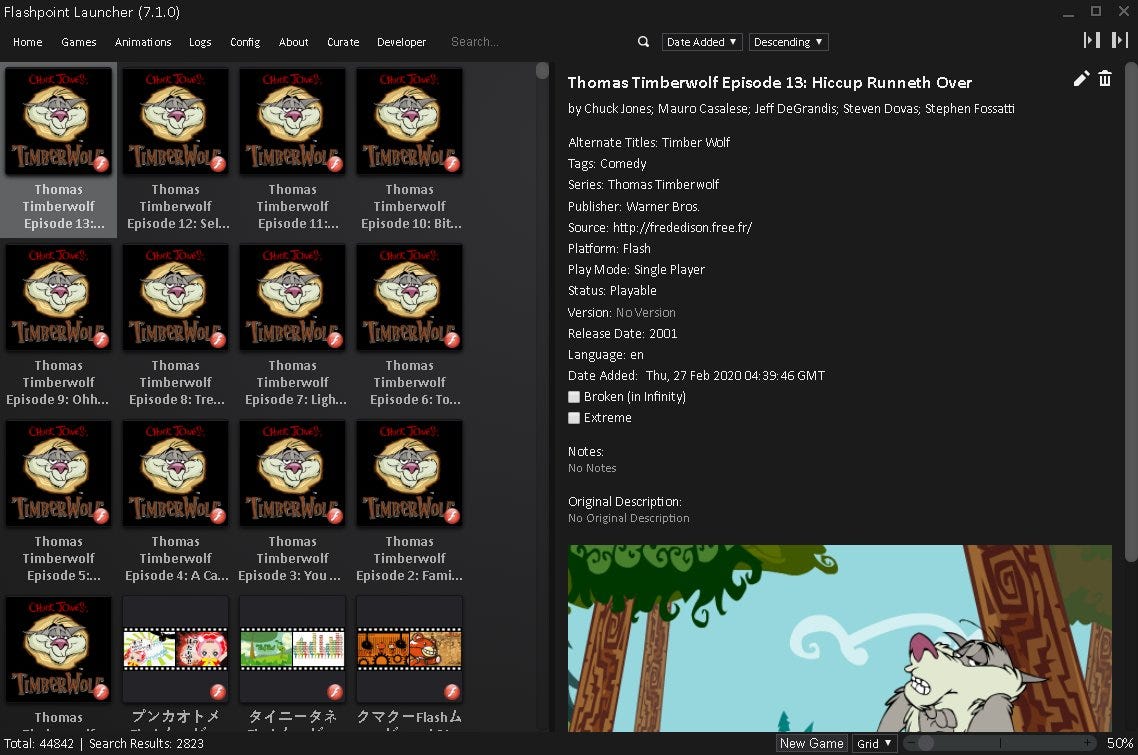The image size is (1138, 755).
Task: Open the Curate menu item
Action: tap(343, 42)
